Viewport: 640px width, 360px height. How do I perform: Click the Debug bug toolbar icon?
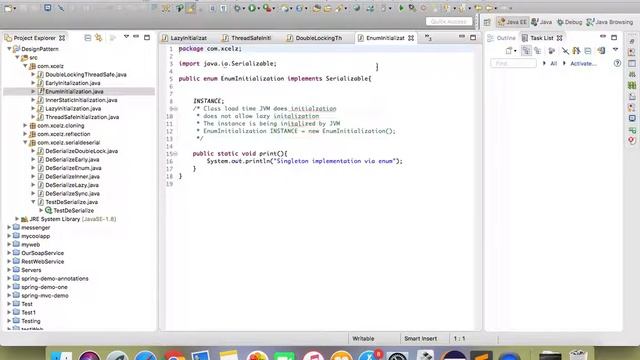(237, 8)
